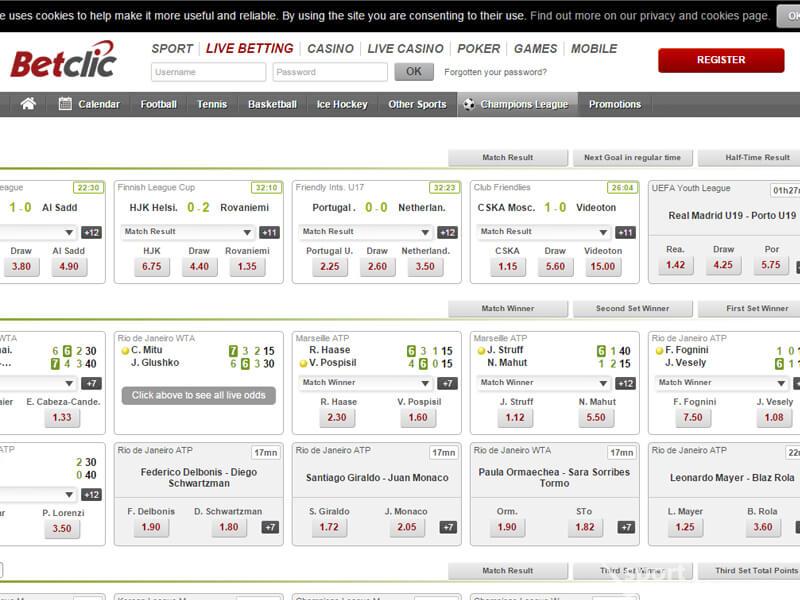Screen dimensions: 800x600
Task: Open +12 more bets on P. Lorenzi match
Action: click(x=92, y=494)
